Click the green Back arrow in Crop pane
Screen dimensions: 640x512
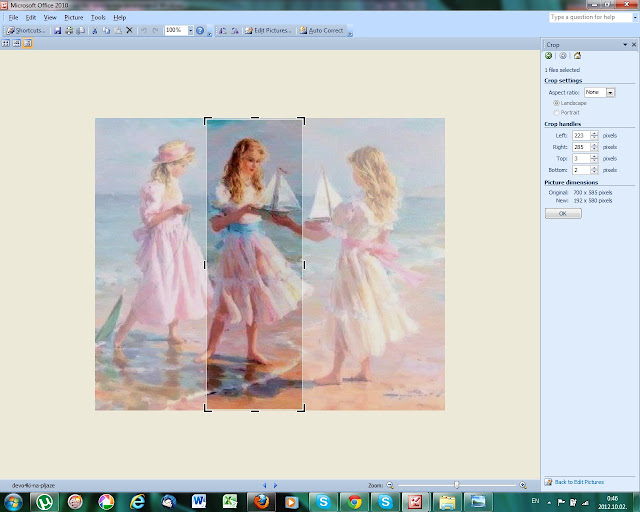pyautogui.click(x=549, y=56)
